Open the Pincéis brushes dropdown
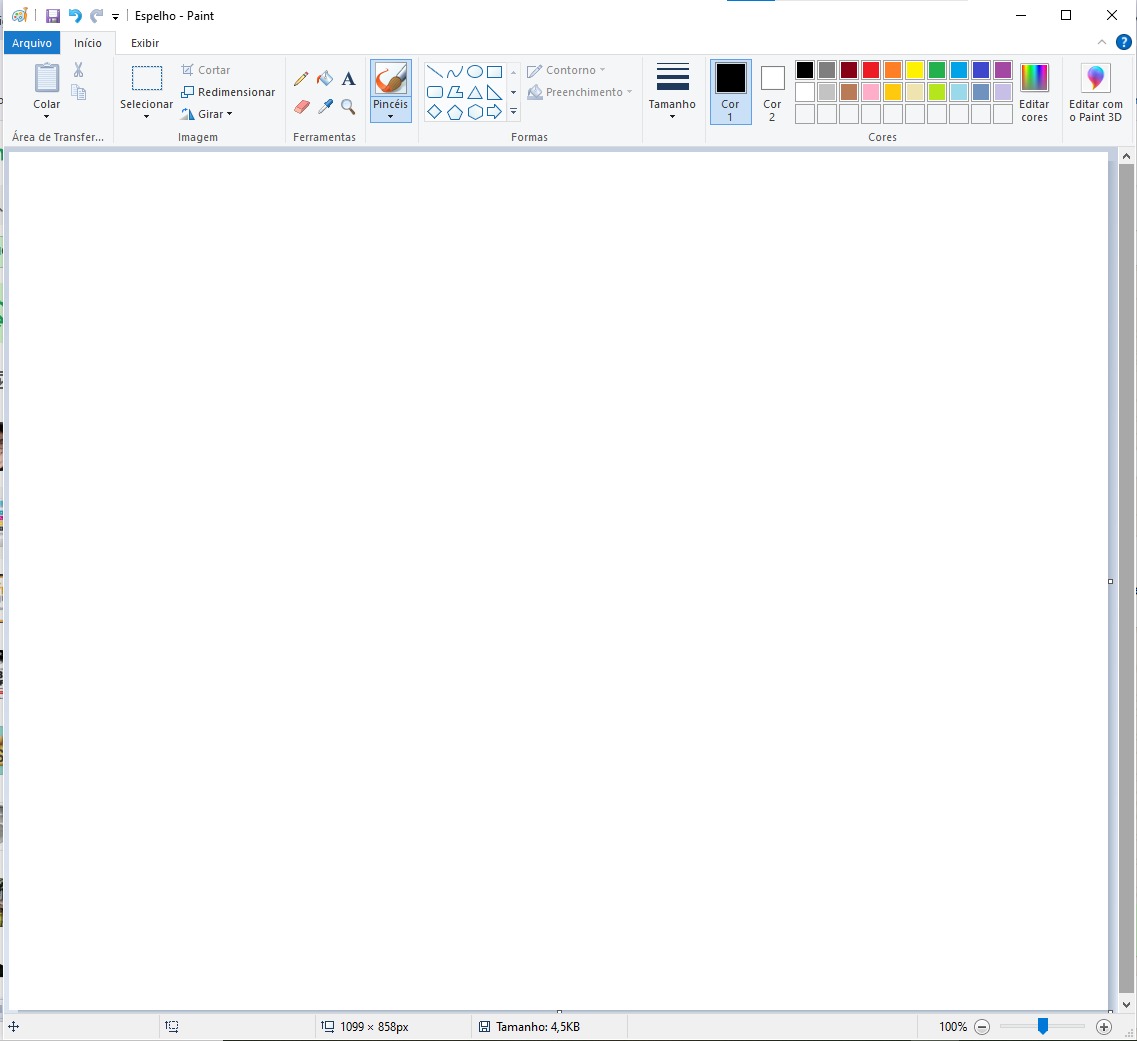1137x1041 pixels. [390, 111]
